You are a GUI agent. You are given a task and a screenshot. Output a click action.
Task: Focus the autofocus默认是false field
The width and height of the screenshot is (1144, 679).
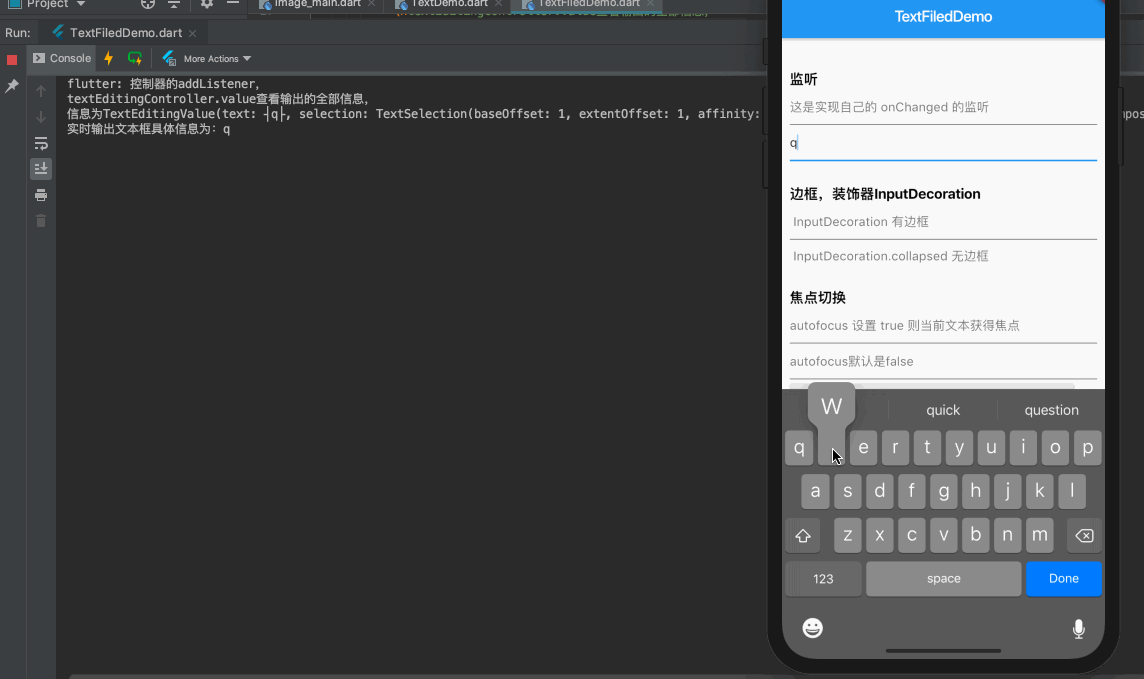point(943,362)
